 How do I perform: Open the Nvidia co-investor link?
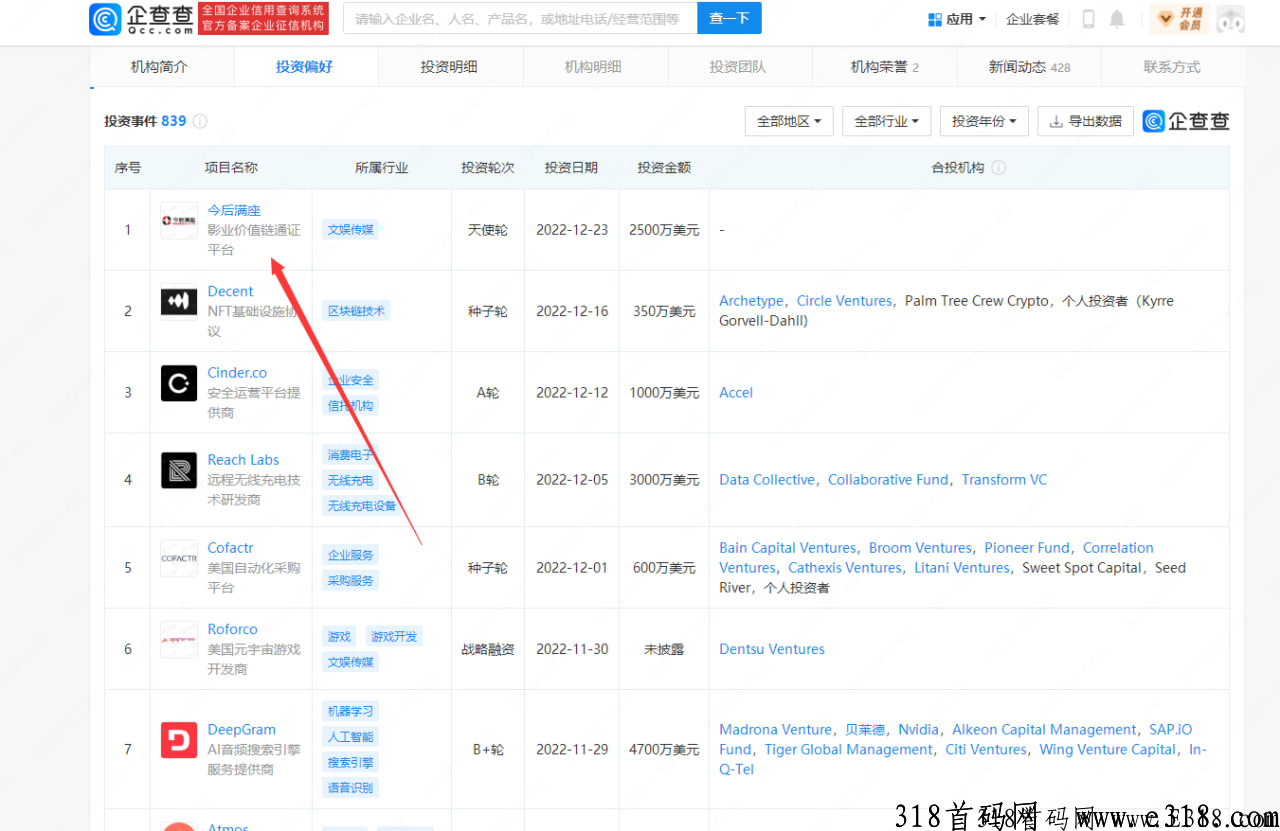tap(918, 730)
